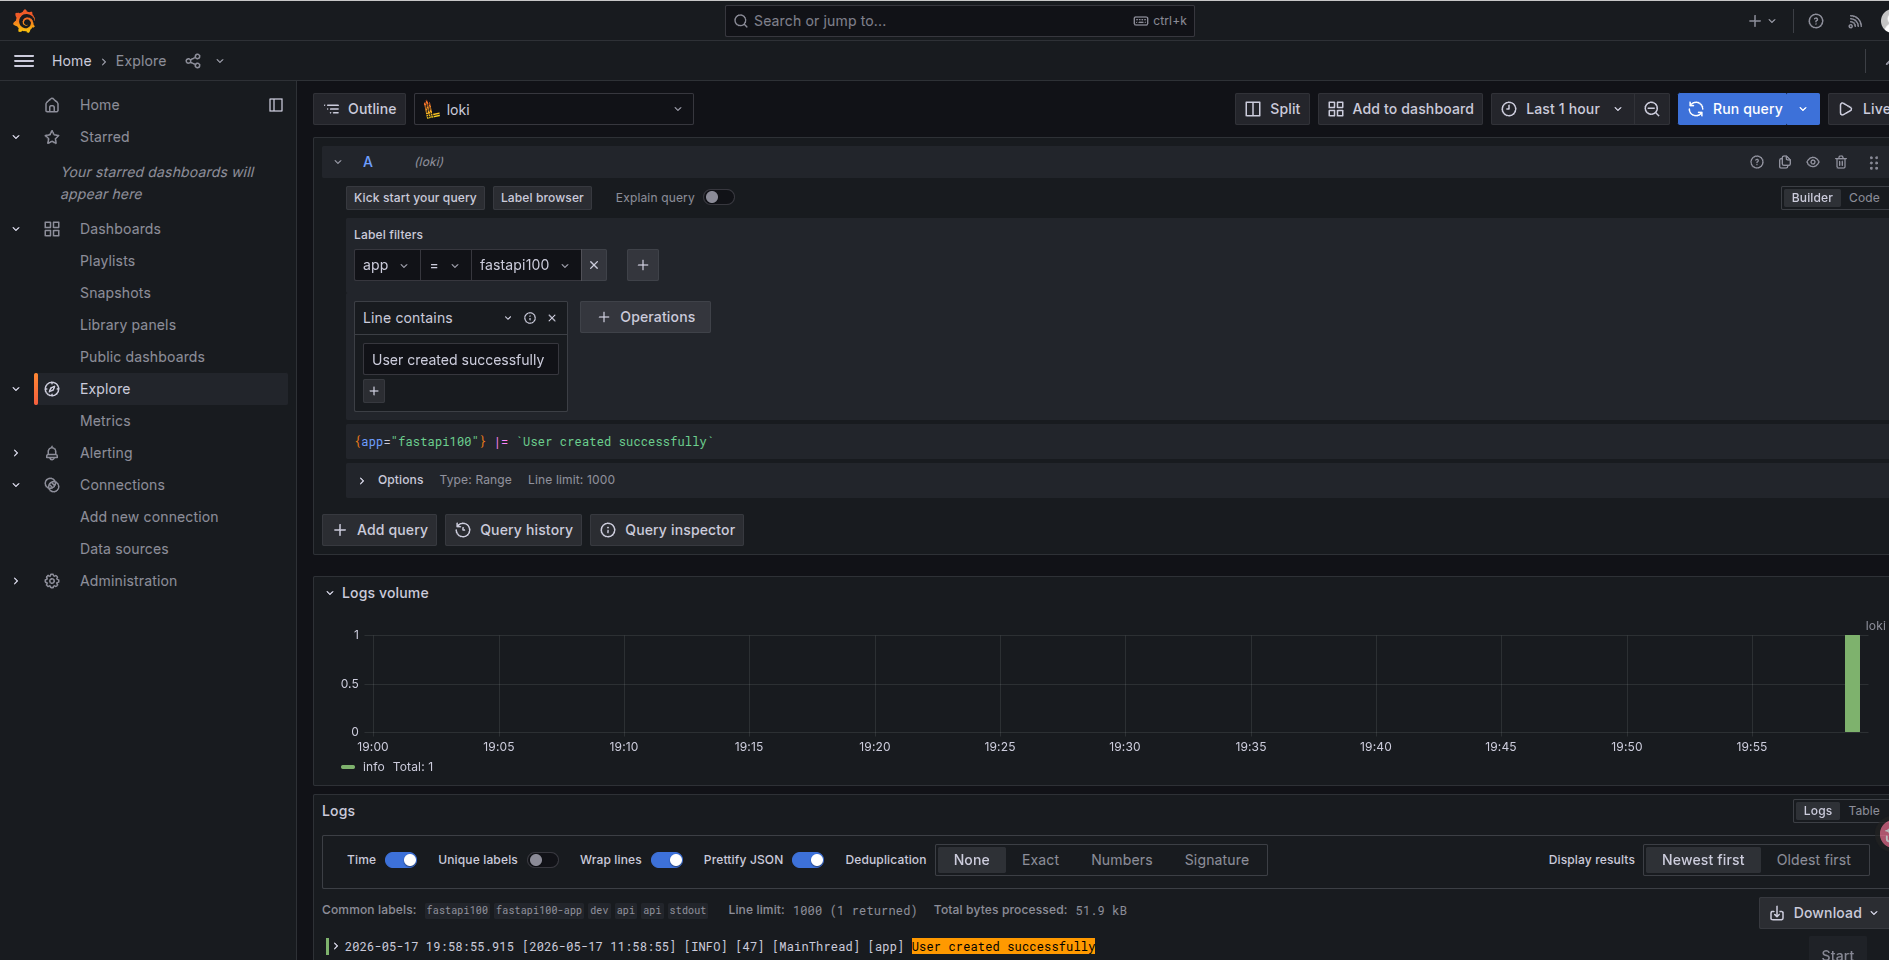Focus the Search or jump to field
This screenshot has width=1889, height=960.
pos(960,21)
